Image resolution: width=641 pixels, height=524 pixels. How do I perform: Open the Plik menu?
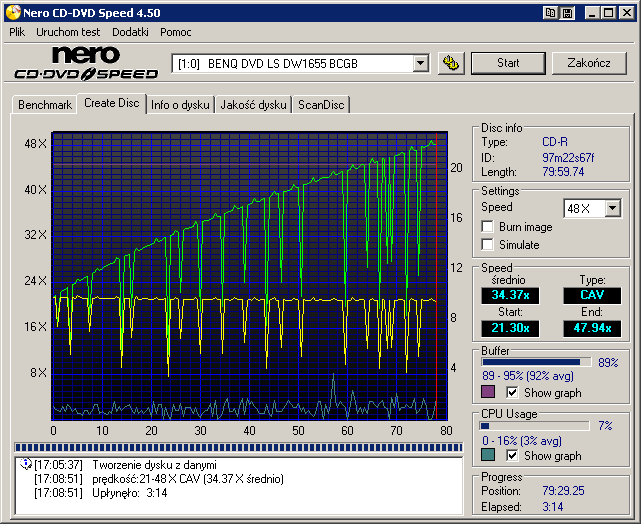pos(17,32)
